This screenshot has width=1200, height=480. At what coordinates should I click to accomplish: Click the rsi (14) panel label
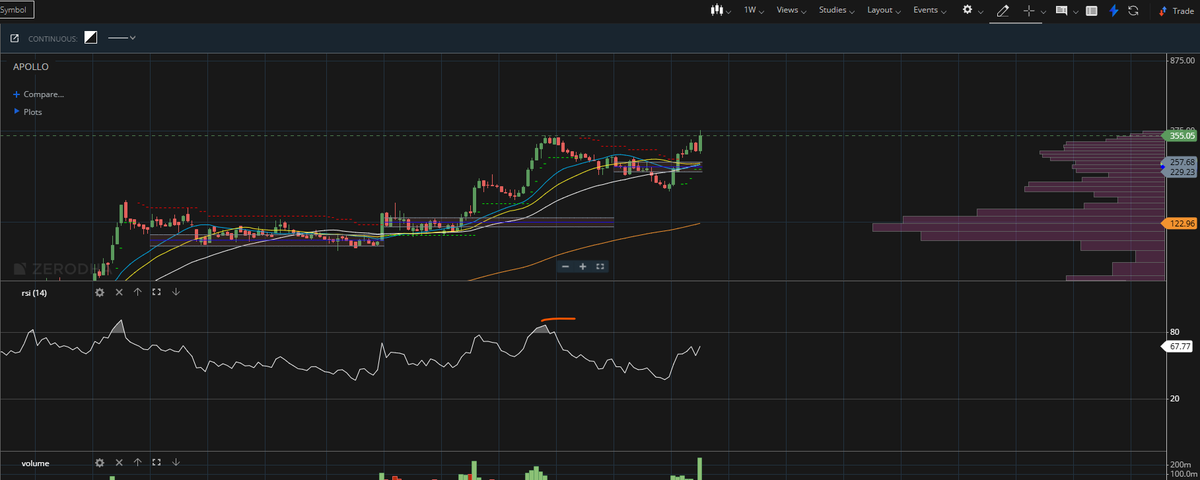(34, 292)
